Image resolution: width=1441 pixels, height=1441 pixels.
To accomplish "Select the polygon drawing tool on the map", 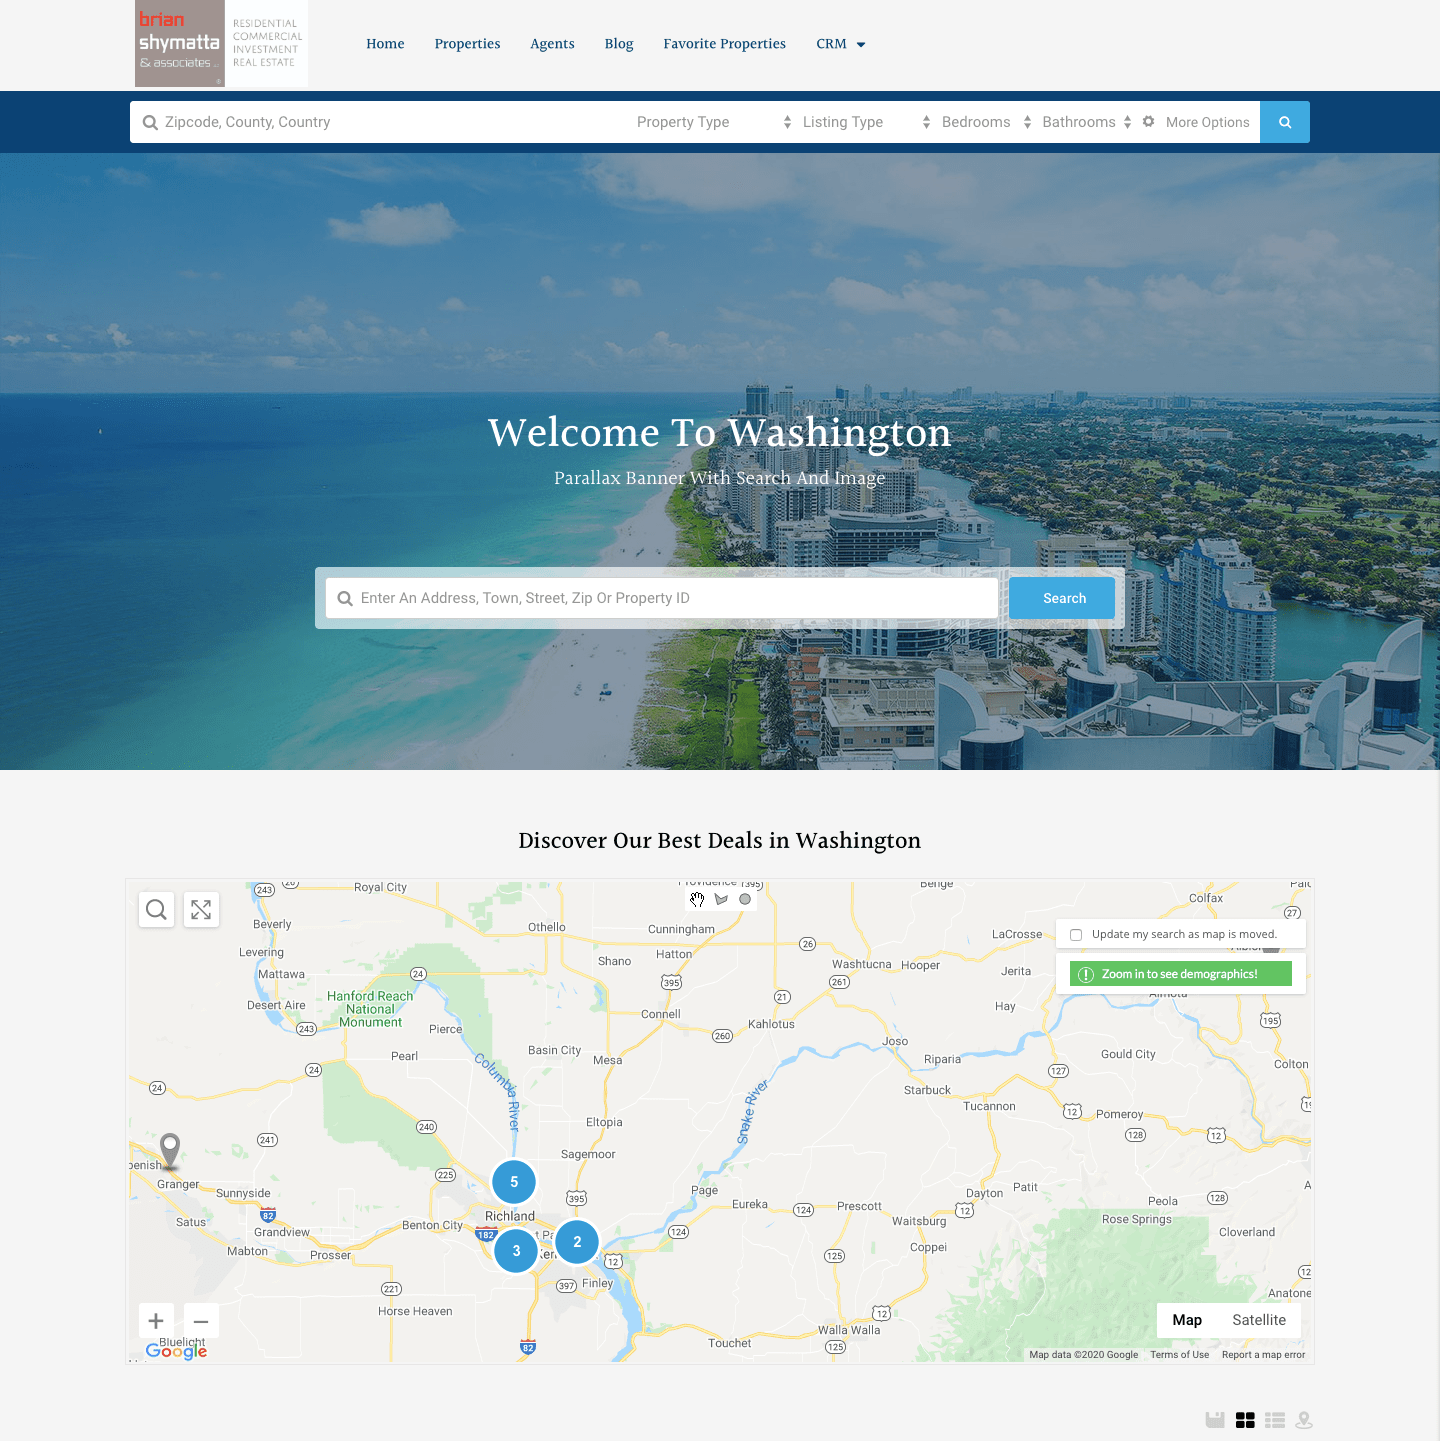I will (x=721, y=899).
